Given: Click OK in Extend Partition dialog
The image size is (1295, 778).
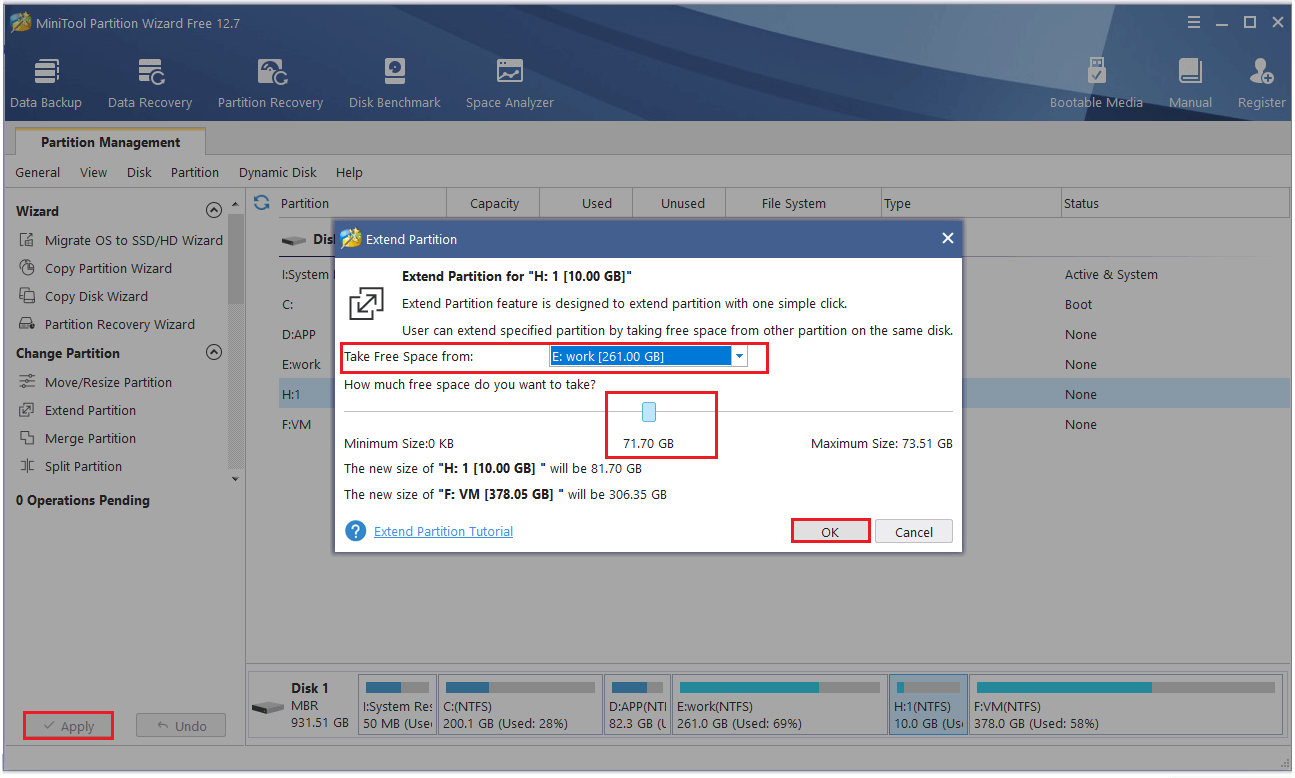Looking at the screenshot, I should (830, 532).
